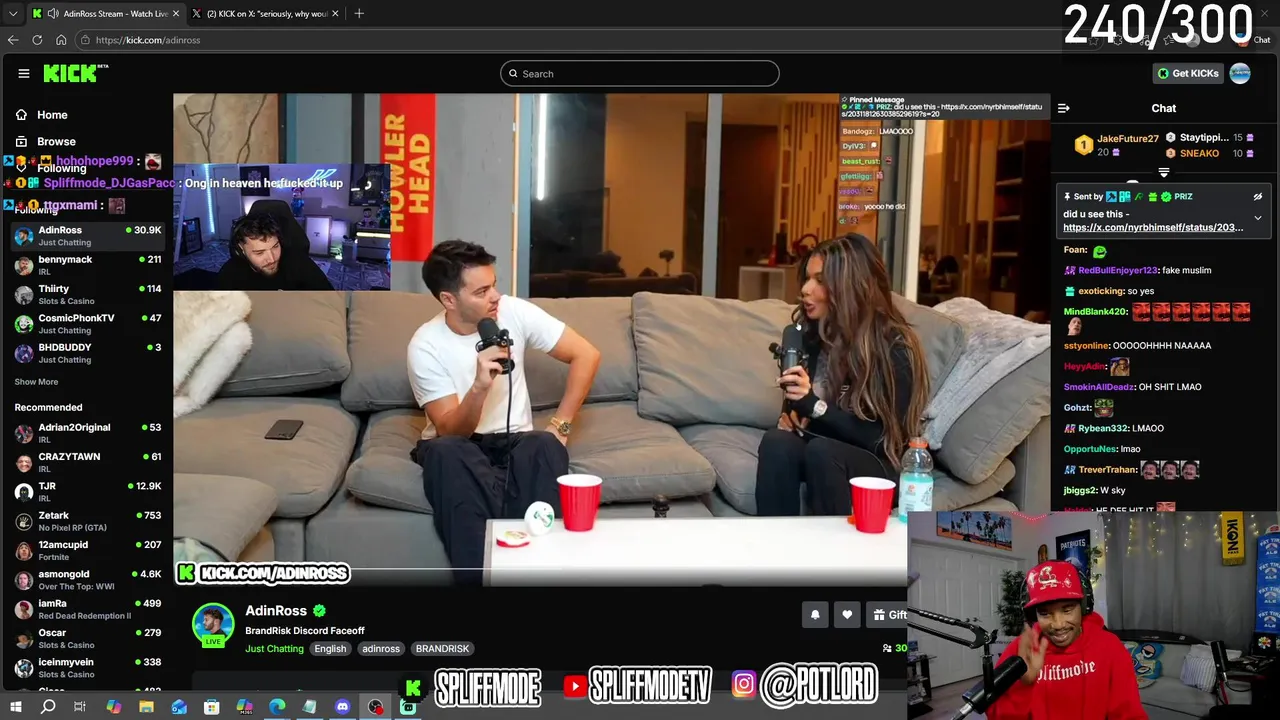Open the x.com link in pinned message
The height and width of the screenshot is (720, 1280).
coord(1153,228)
